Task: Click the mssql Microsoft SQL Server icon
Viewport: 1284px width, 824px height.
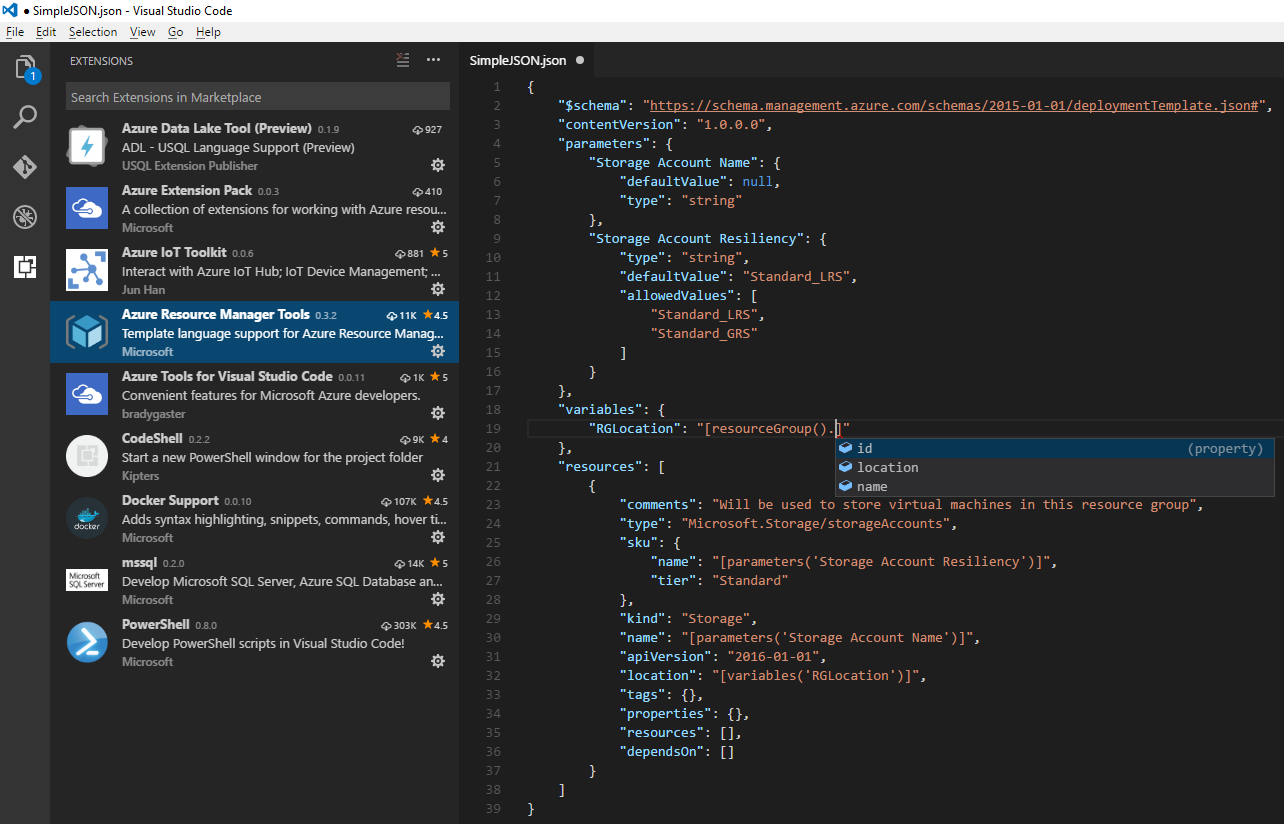Action: point(87,581)
